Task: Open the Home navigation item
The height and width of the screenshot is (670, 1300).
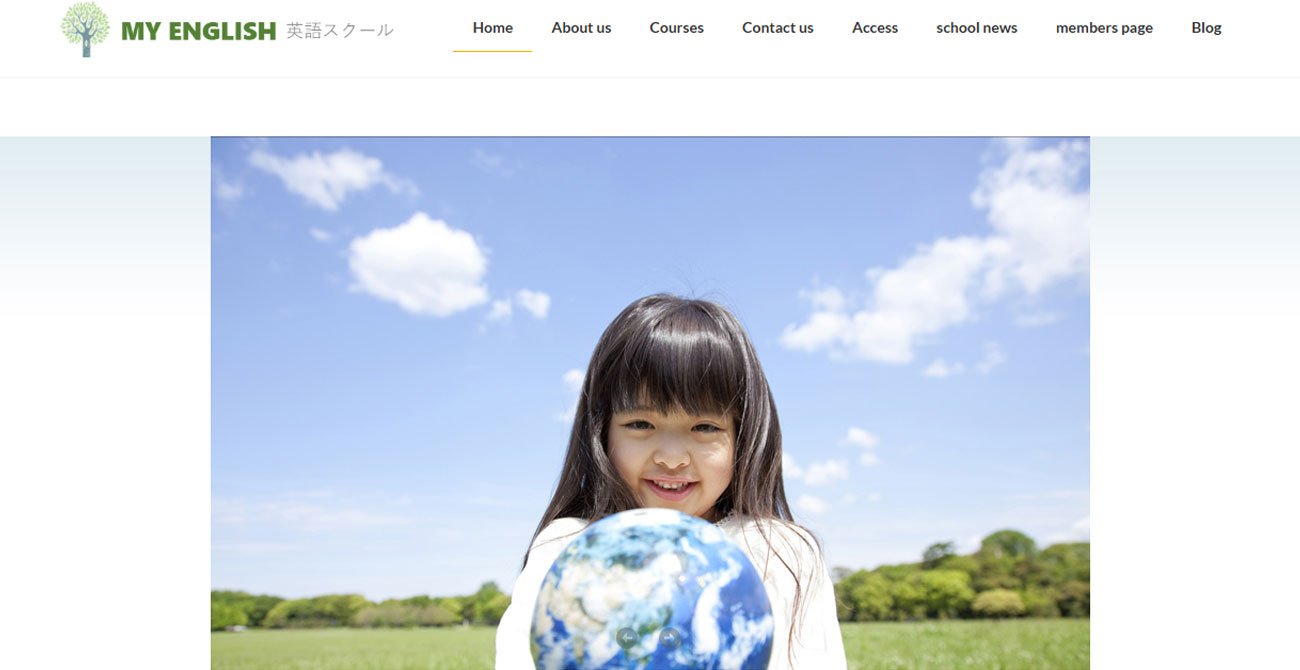Action: 492,27
